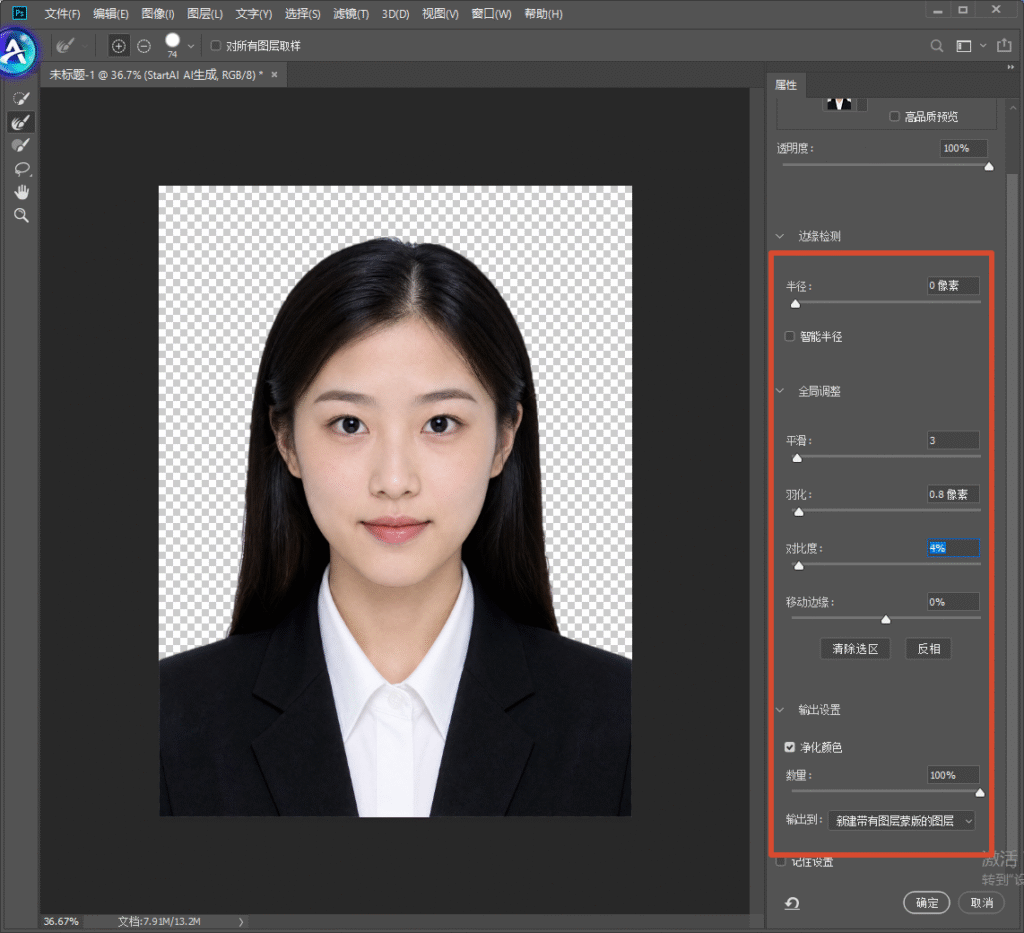This screenshot has width=1024, height=933.
Task: Click the status bar arrow next to 文档 size
Action: pyautogui.click(x=241, y=922)
